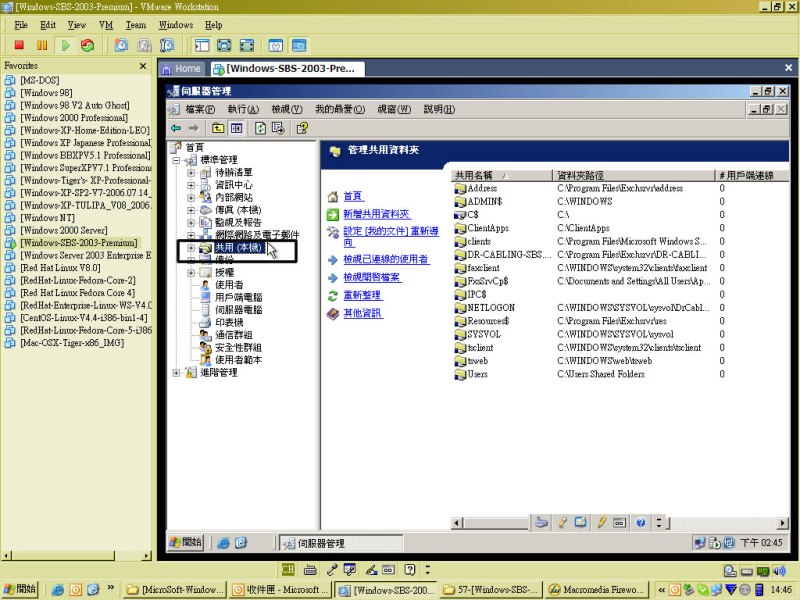Image resolution: width=800 pixels, height=600 pixels.
Task: Open the 檔案(F) menu in Server Management
Action: pos(200,109)
